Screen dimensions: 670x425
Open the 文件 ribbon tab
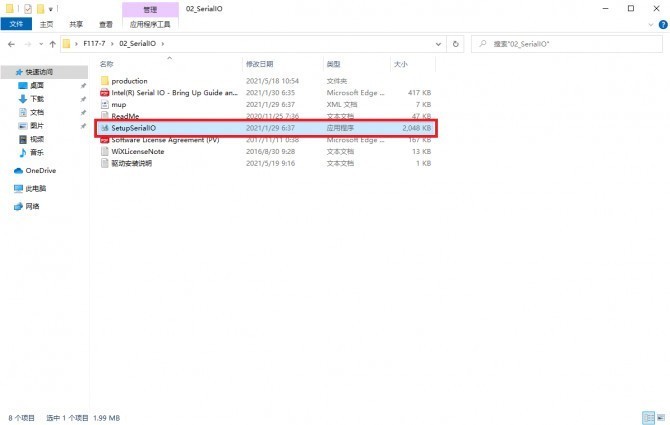click(x=16, y=24)
